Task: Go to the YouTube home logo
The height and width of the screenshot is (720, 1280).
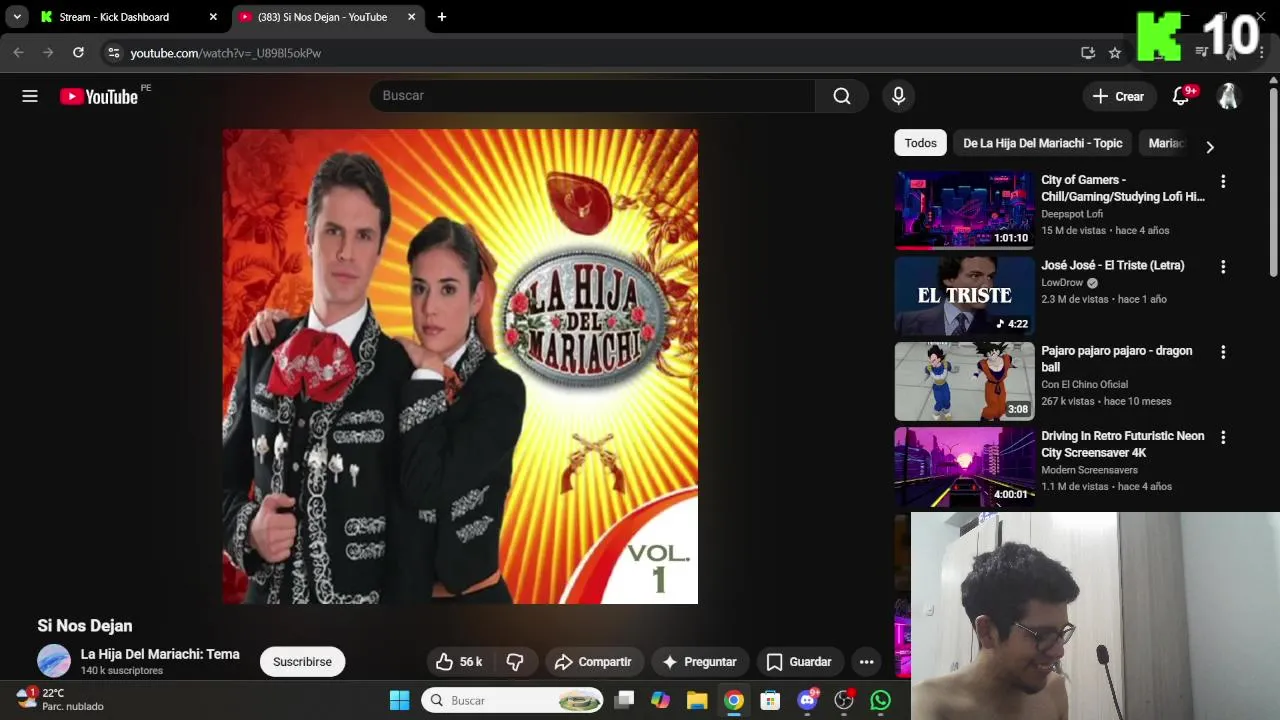Action: pyautogui.click(x=99, y=96)
